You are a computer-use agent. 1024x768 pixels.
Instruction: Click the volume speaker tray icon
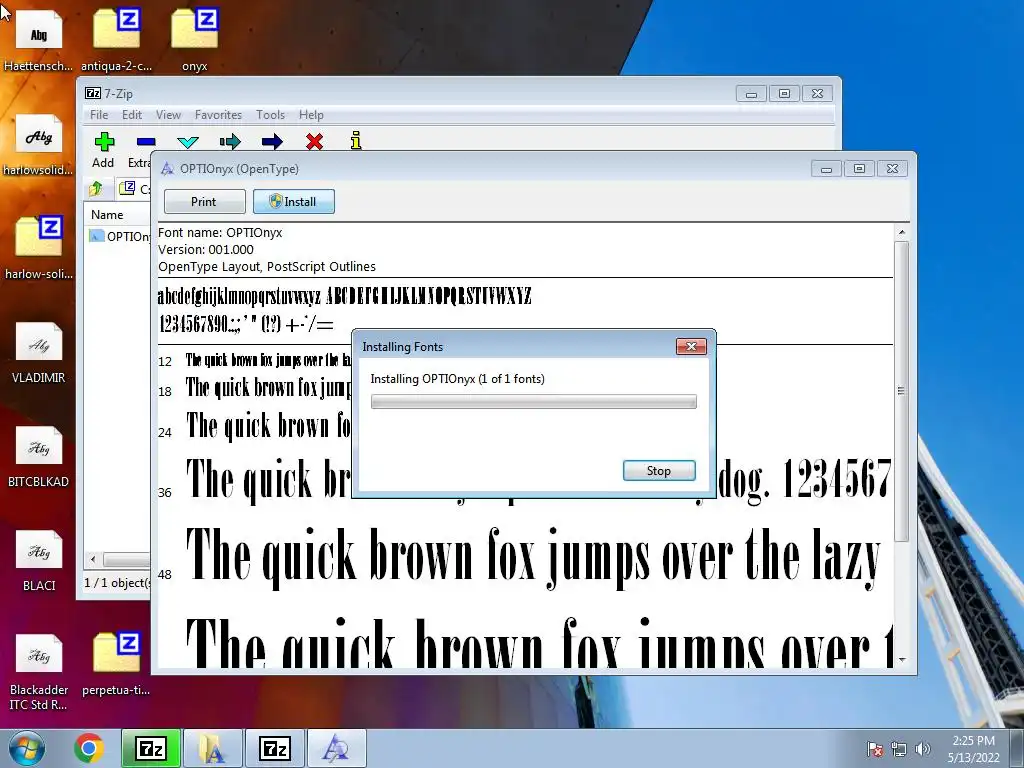point(923,749)
